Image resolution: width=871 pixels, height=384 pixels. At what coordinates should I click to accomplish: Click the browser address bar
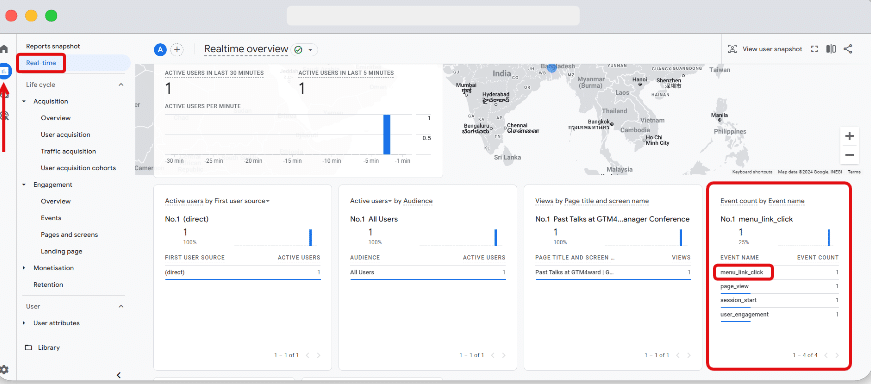click(433, 16)
